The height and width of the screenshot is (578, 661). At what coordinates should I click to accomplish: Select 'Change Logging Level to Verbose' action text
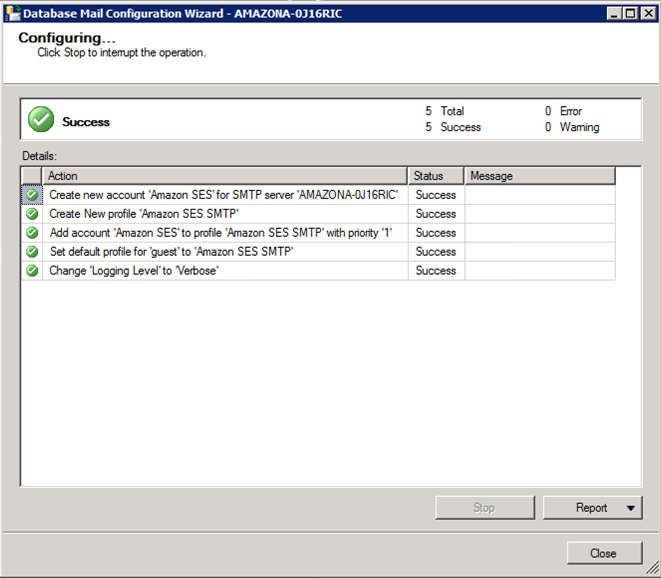click(x=134, y=271)
